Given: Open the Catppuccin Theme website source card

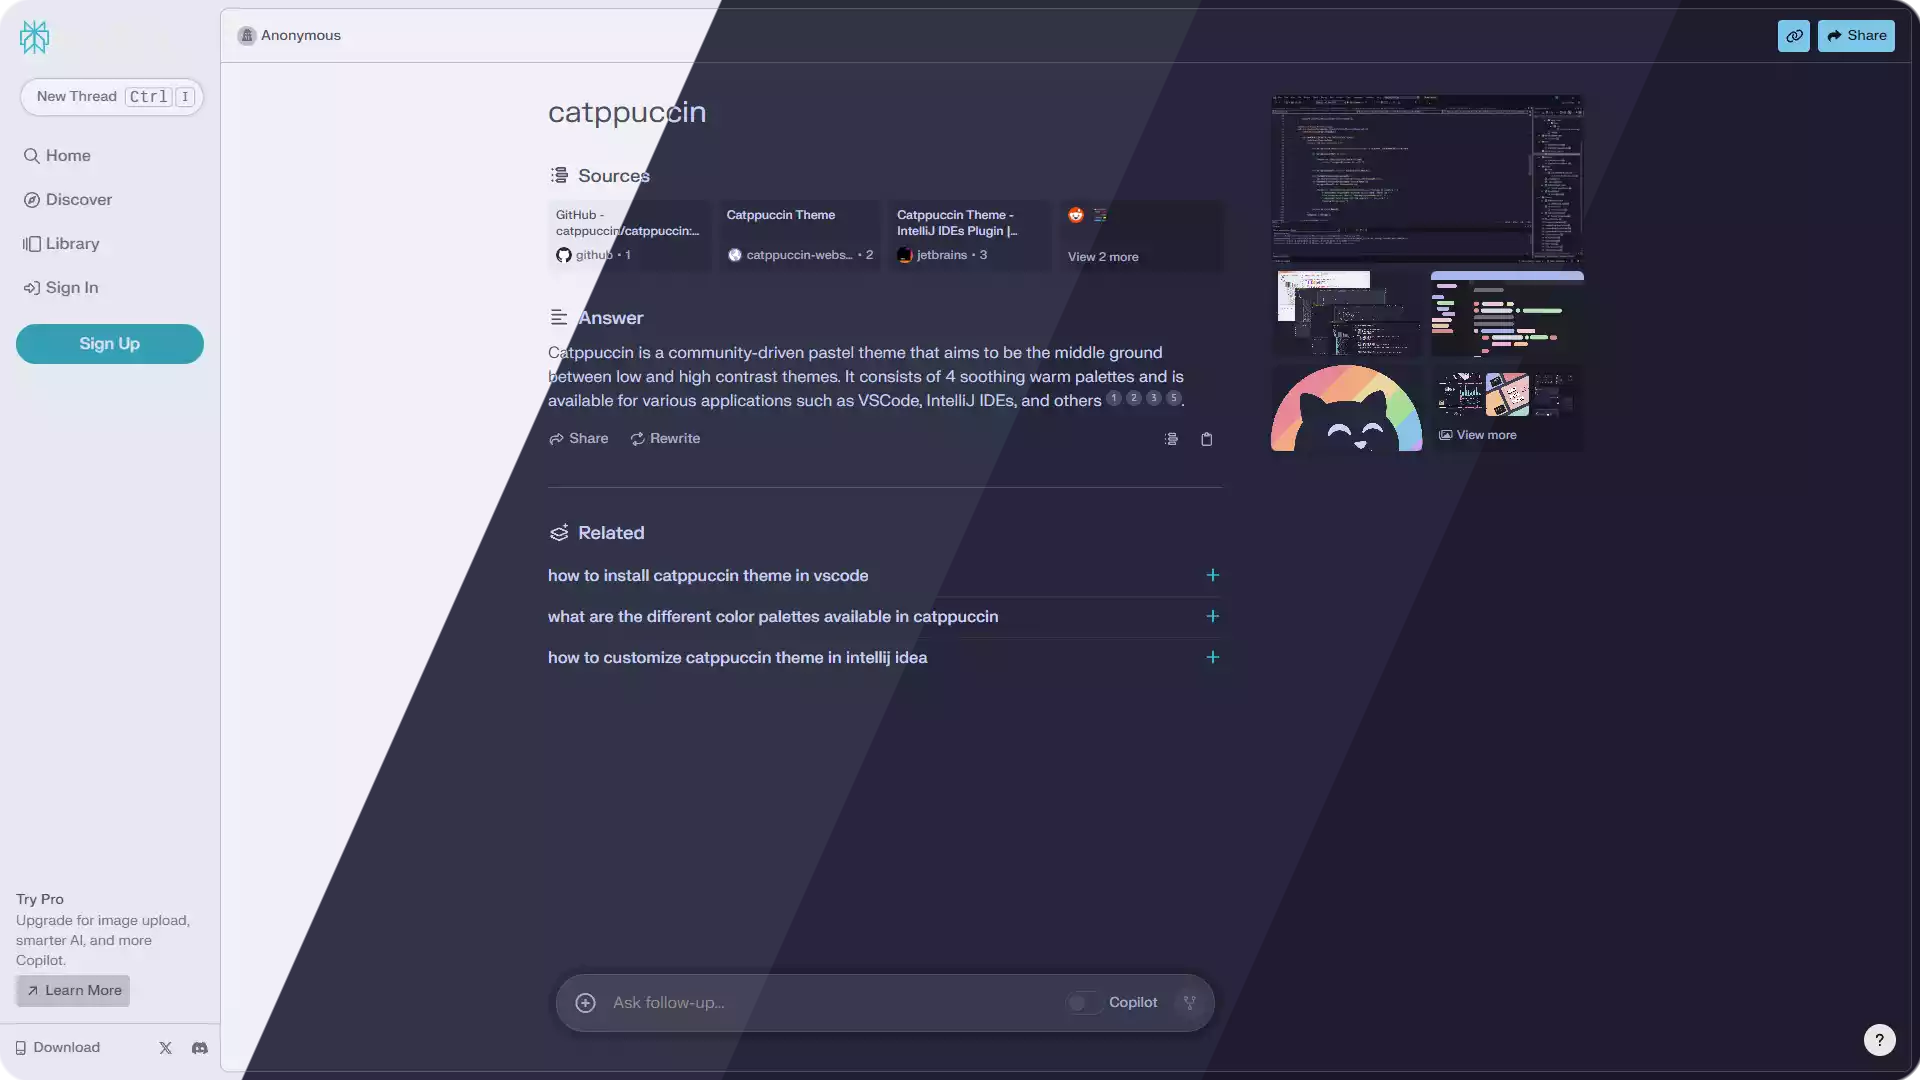Looking at the screenshot, I should tap(800, 236).
